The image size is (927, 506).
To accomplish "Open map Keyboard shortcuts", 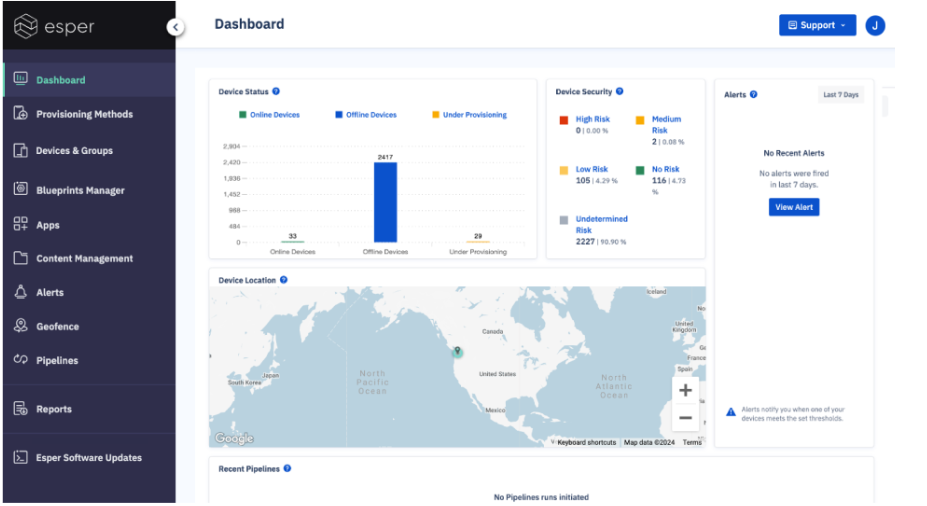I will 586,442.
